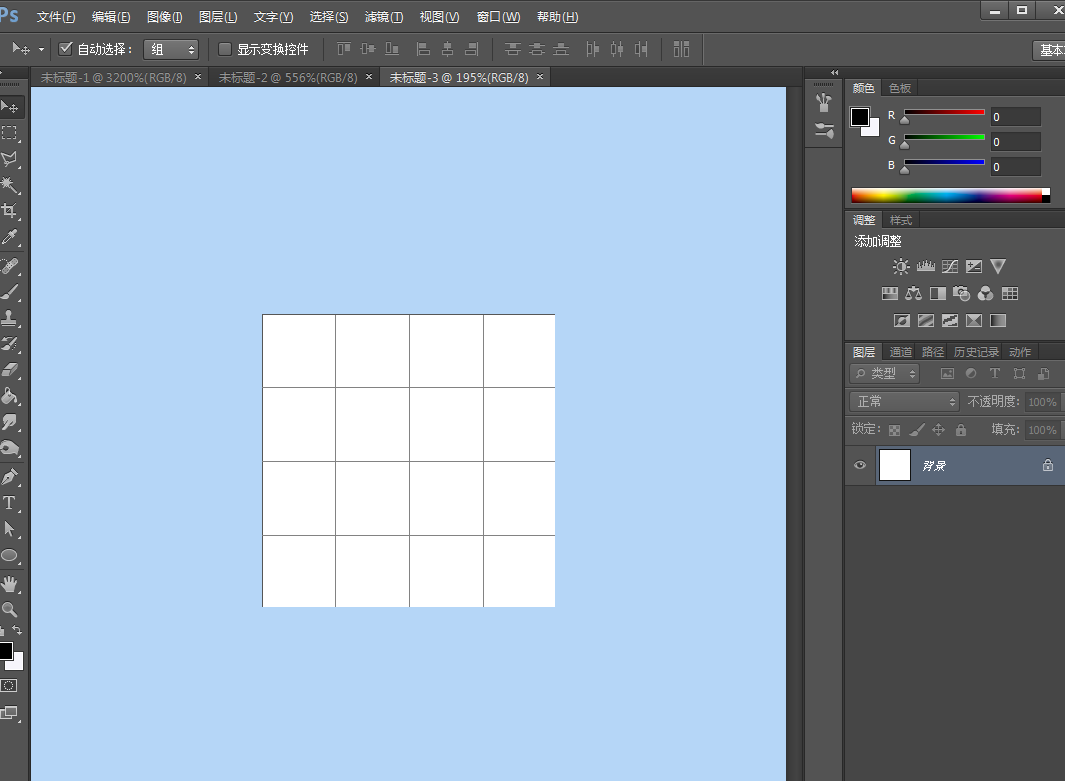
Task: Select the Eraser tool
Action: tap(10, 370)
